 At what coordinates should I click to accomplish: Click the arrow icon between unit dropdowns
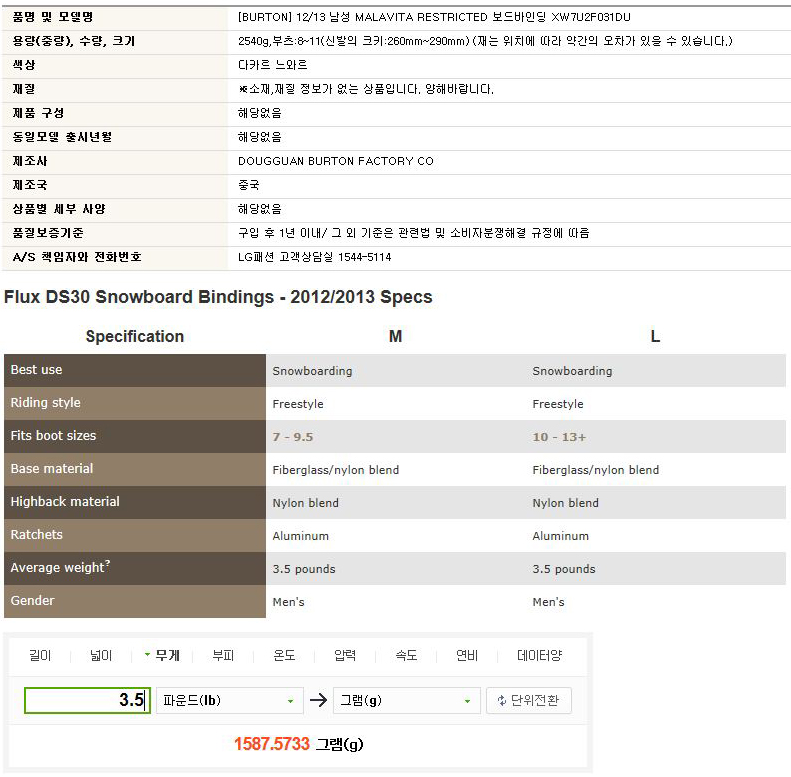pyautogui.click(x=318, y=700)
